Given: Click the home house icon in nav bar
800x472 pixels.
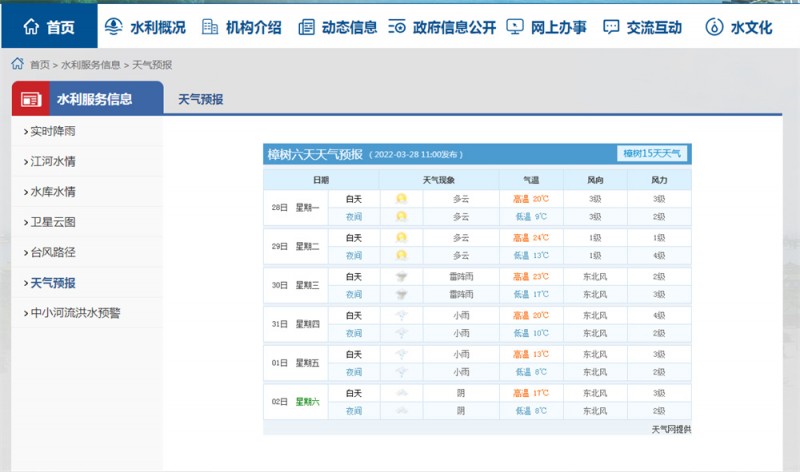Looking at the screenshot, I should click(31, 27).
